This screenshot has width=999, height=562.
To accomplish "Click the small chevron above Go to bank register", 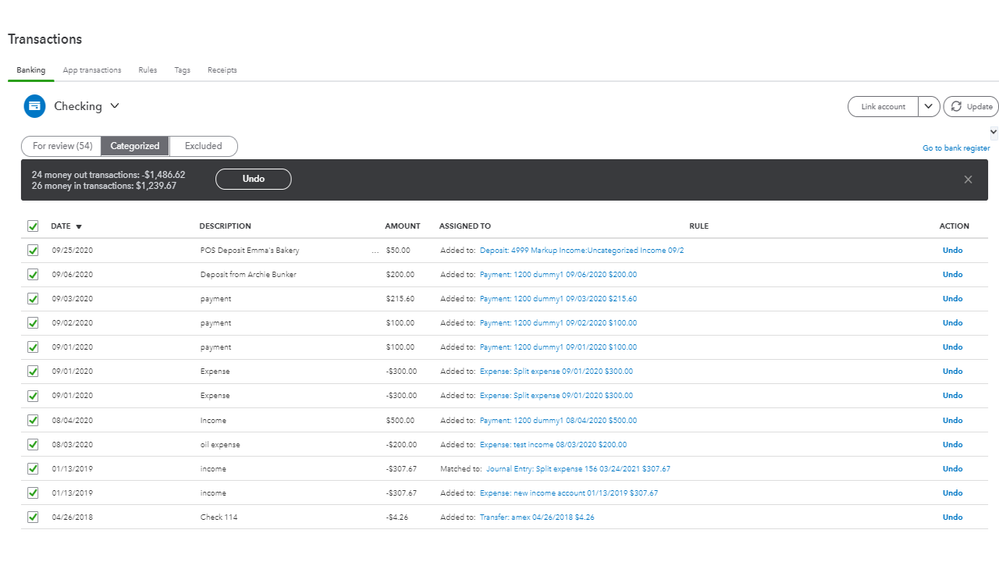I will coord(993,132).
